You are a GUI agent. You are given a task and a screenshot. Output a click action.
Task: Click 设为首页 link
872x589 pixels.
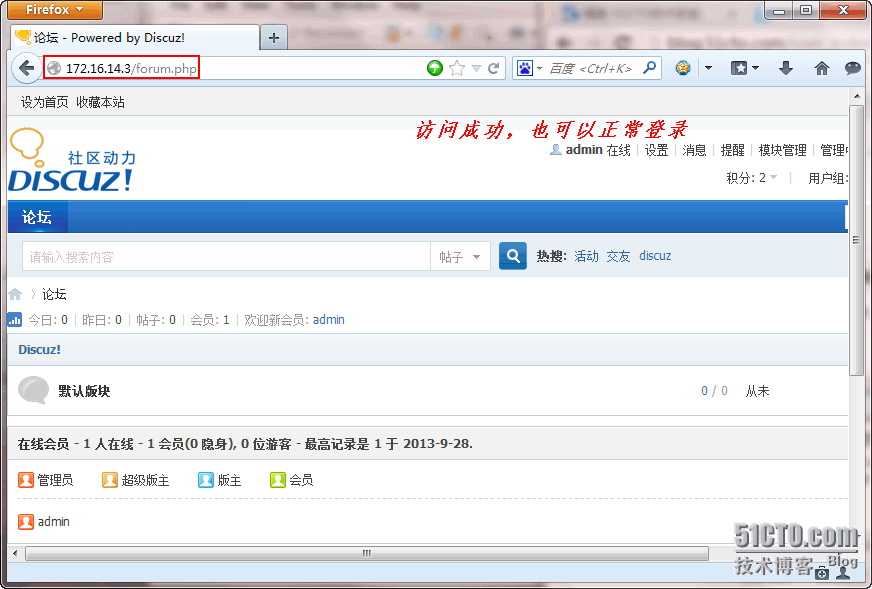pyautogui.click(x=44, y=102)
